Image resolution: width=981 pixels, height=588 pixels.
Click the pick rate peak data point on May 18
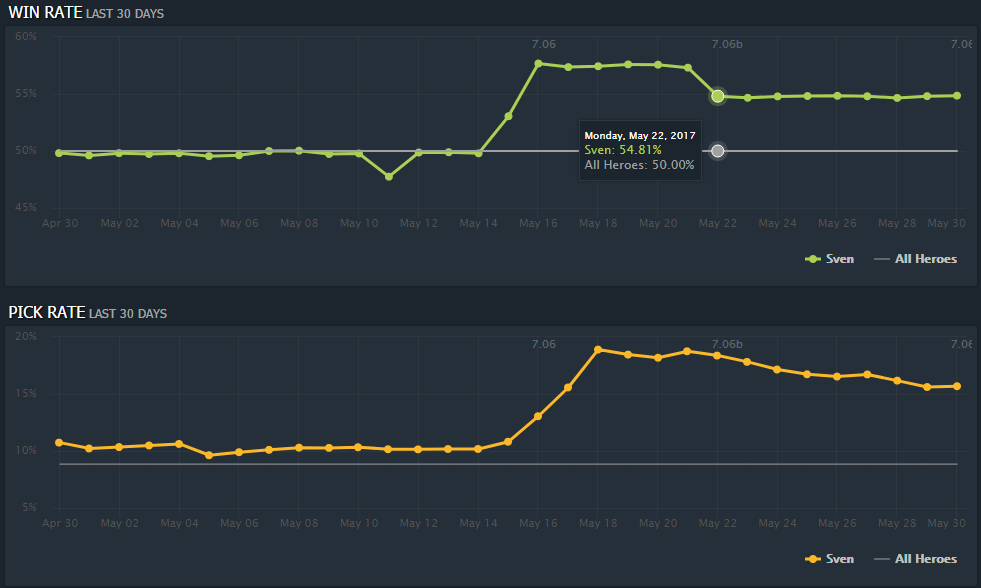point(598,350)
